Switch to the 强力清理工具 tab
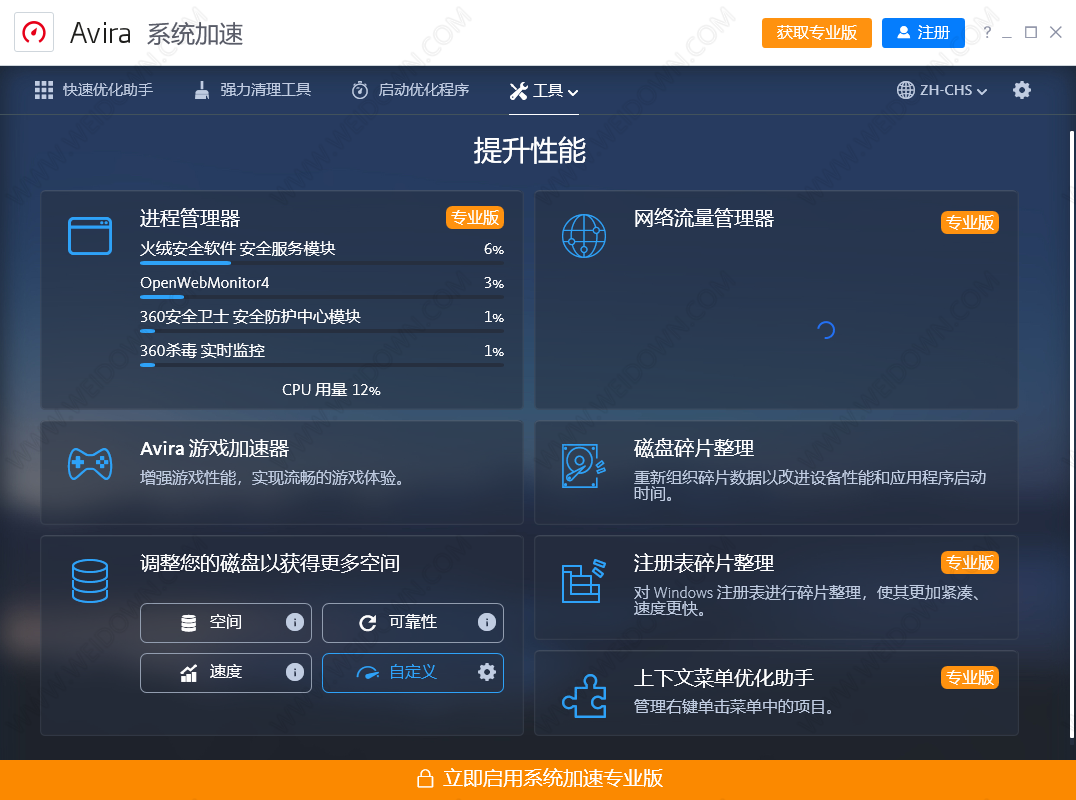This screenshot has height=800, width=1076. (252, 90)
